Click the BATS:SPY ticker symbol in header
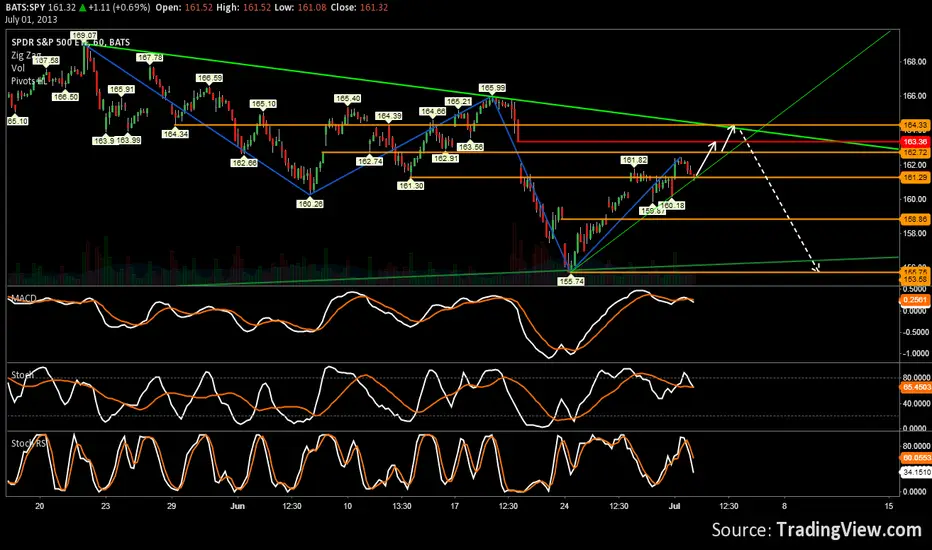This screenshot has height=550, width=932. point(25,7)
